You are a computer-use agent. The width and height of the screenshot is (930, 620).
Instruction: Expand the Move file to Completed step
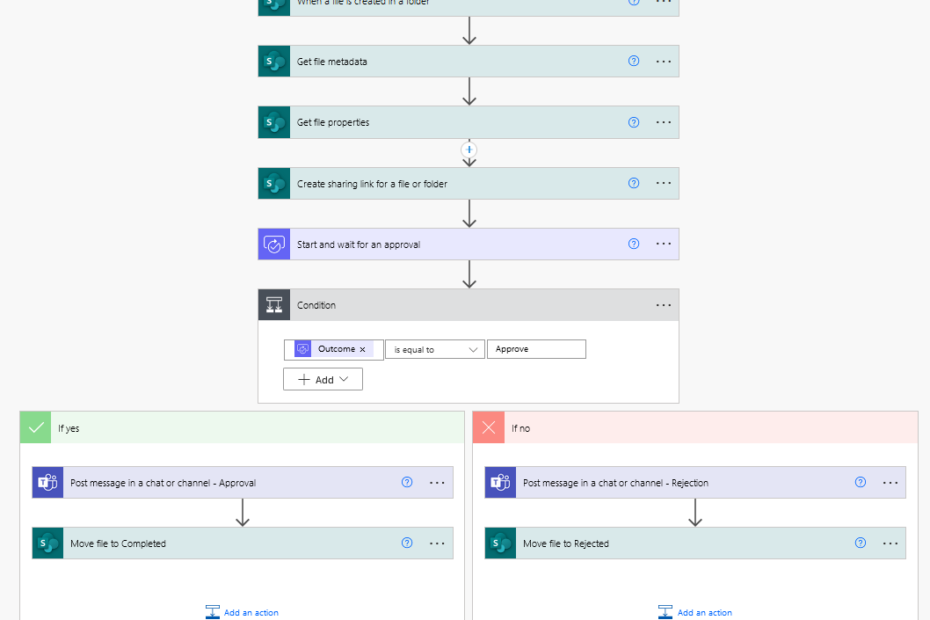(243, 543)
